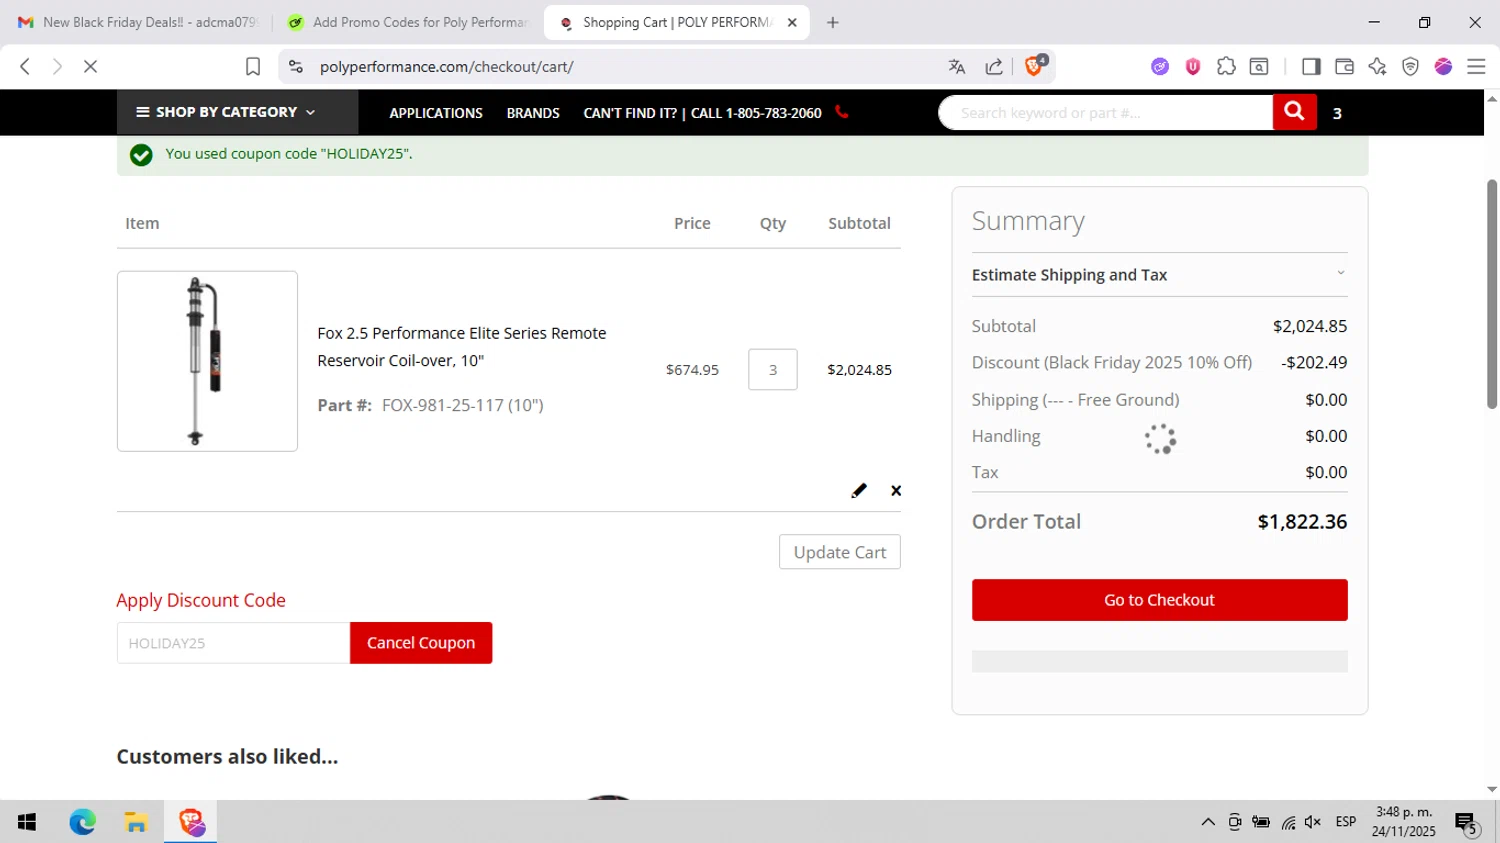
Task: Click the search keyword input field
Action: pyautogui.click(x=1106, y=112)
